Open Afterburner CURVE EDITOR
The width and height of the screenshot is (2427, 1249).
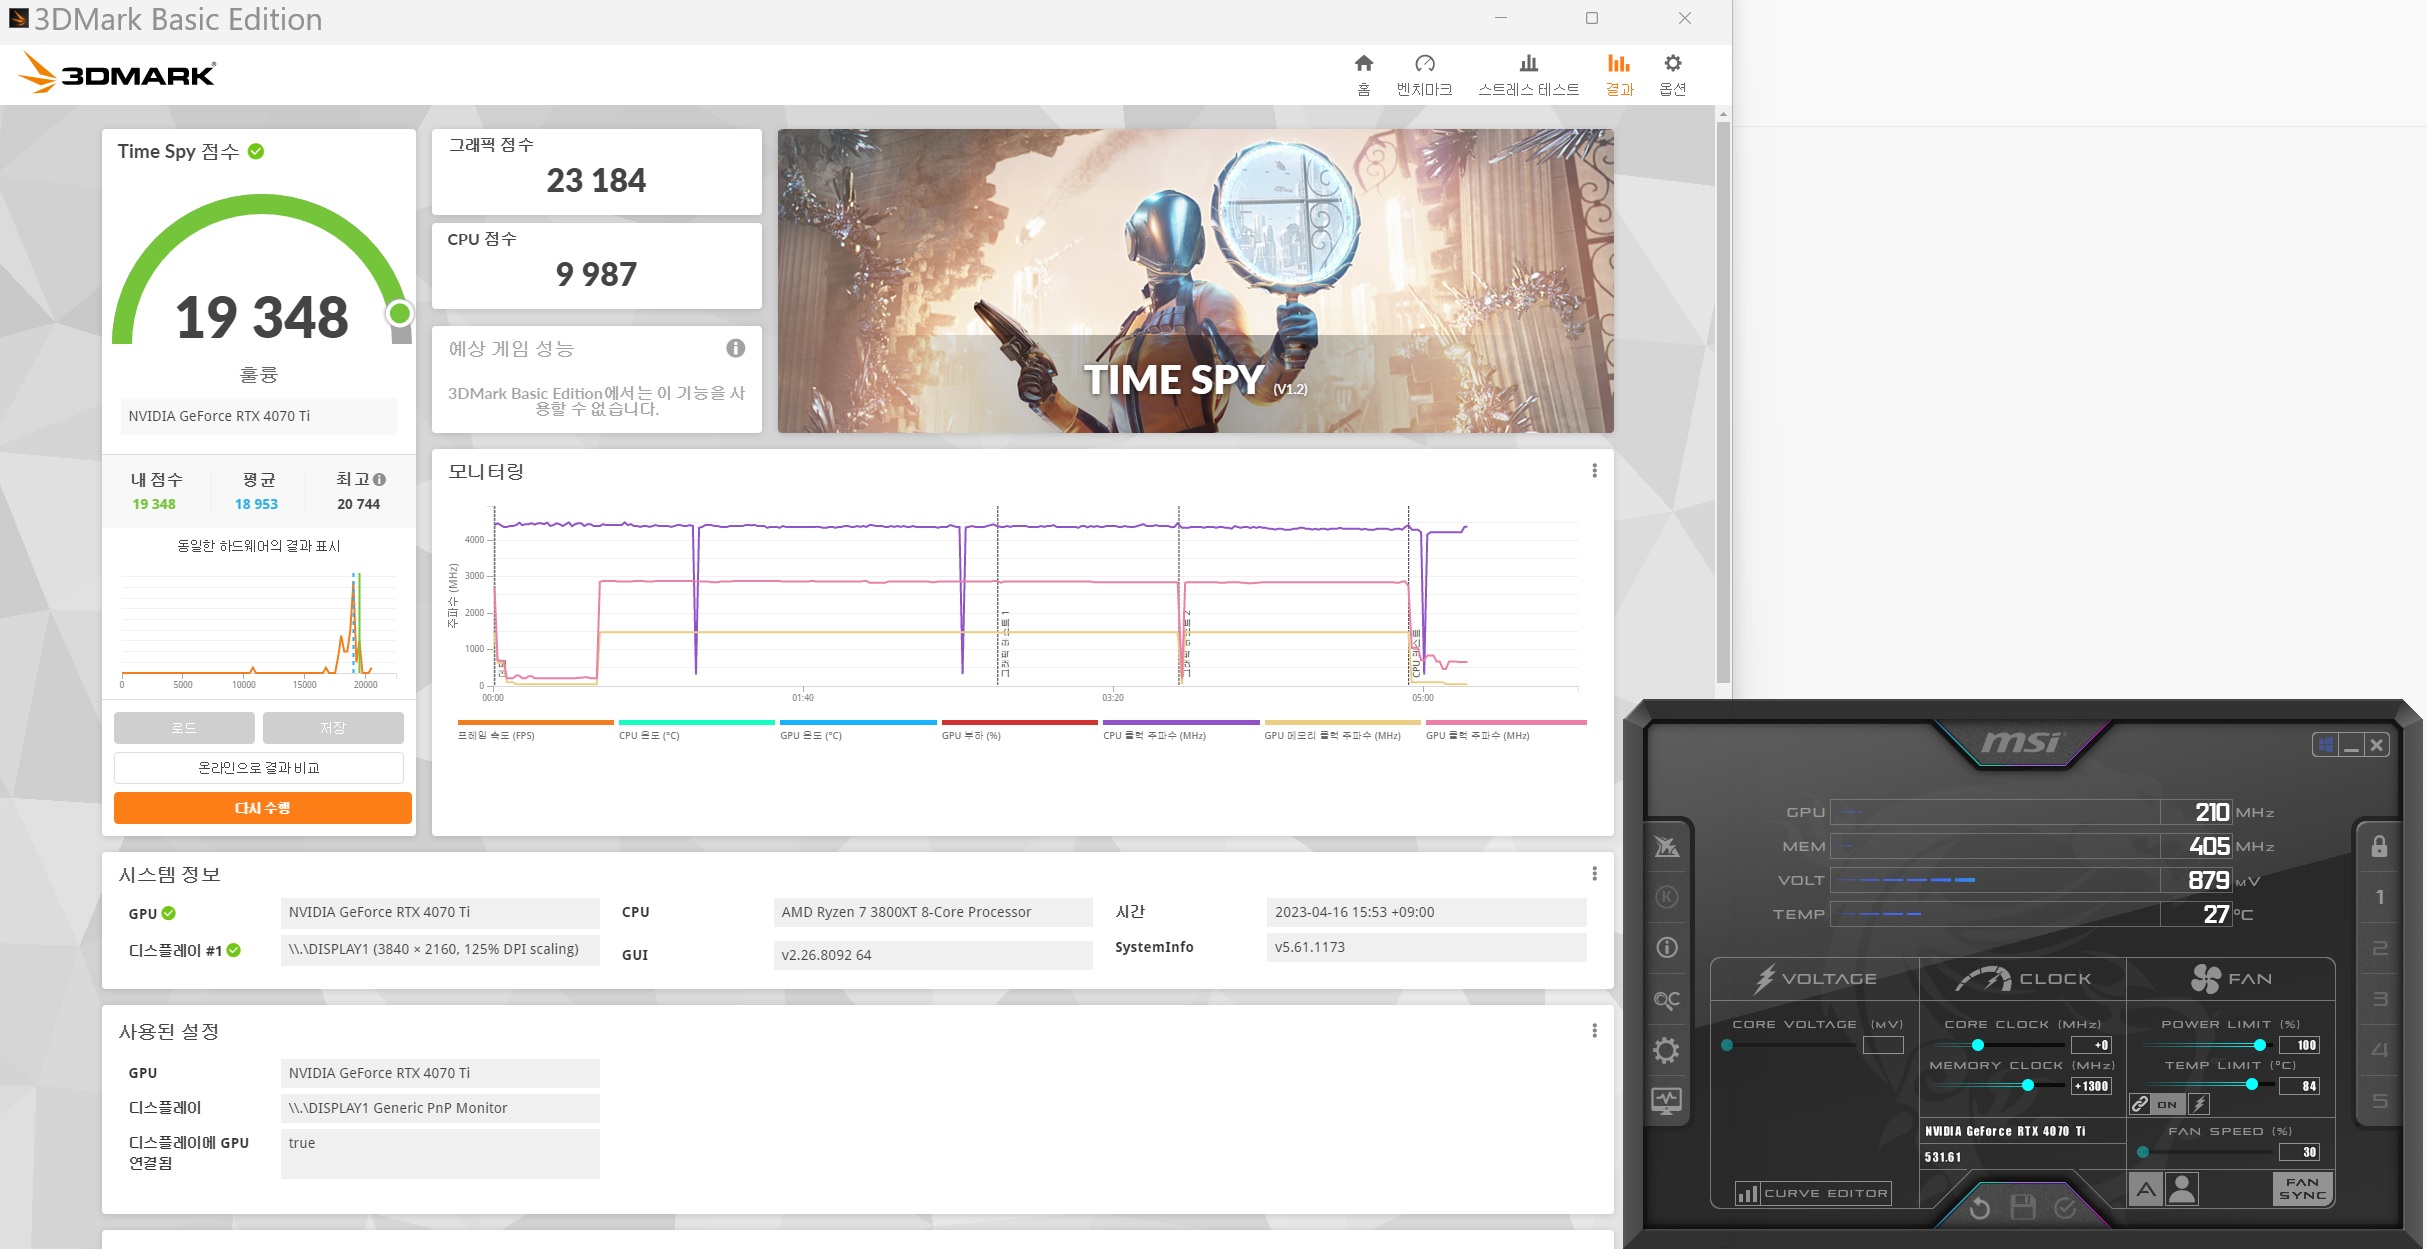click(1813, 1193)
